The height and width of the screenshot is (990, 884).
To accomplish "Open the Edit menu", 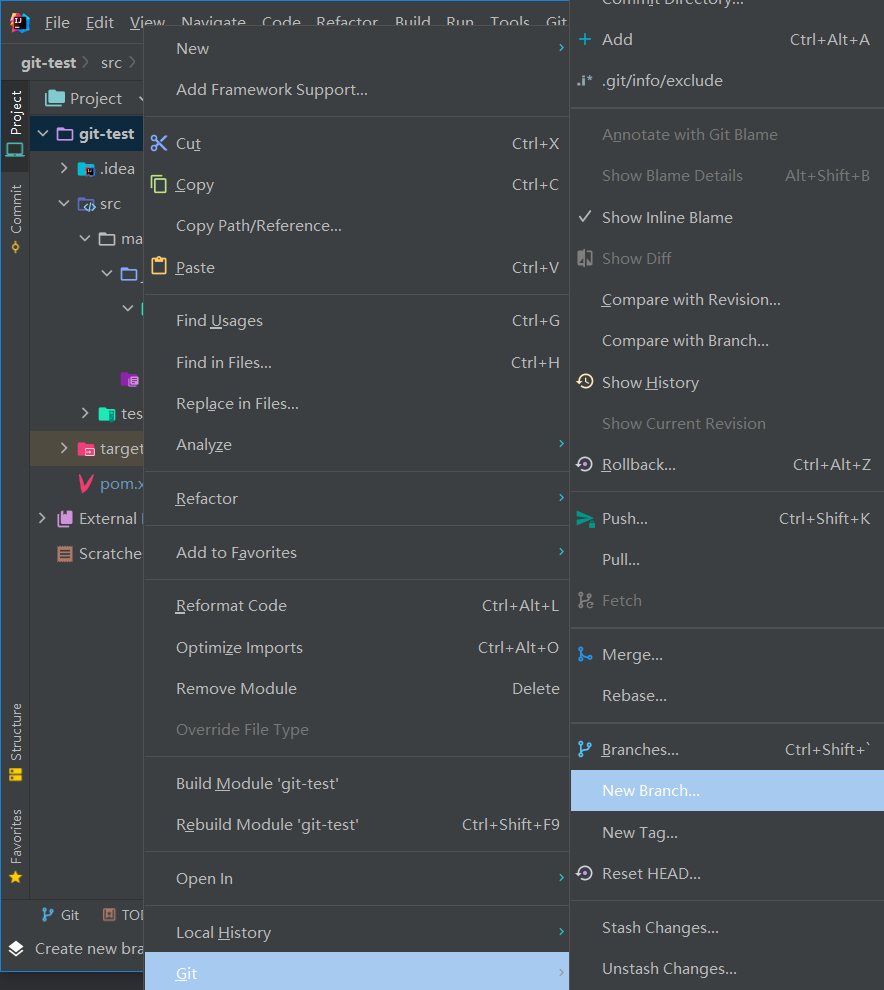I will (x=100, y=23).
